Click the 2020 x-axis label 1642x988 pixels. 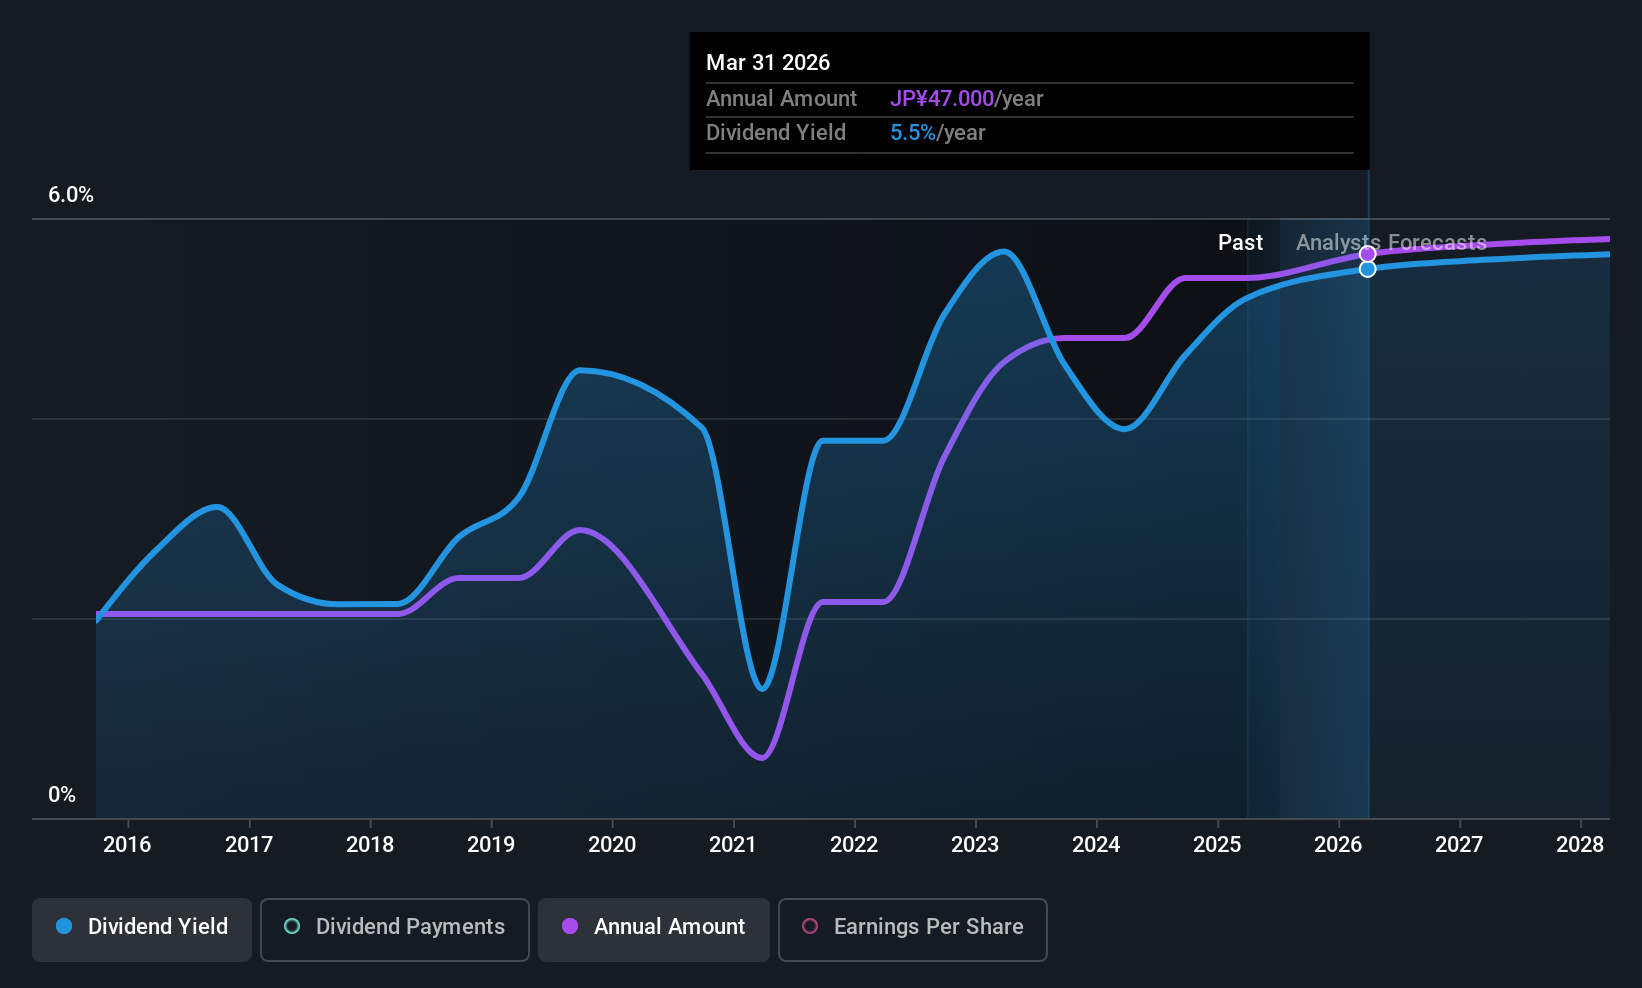tap(612, 845)
